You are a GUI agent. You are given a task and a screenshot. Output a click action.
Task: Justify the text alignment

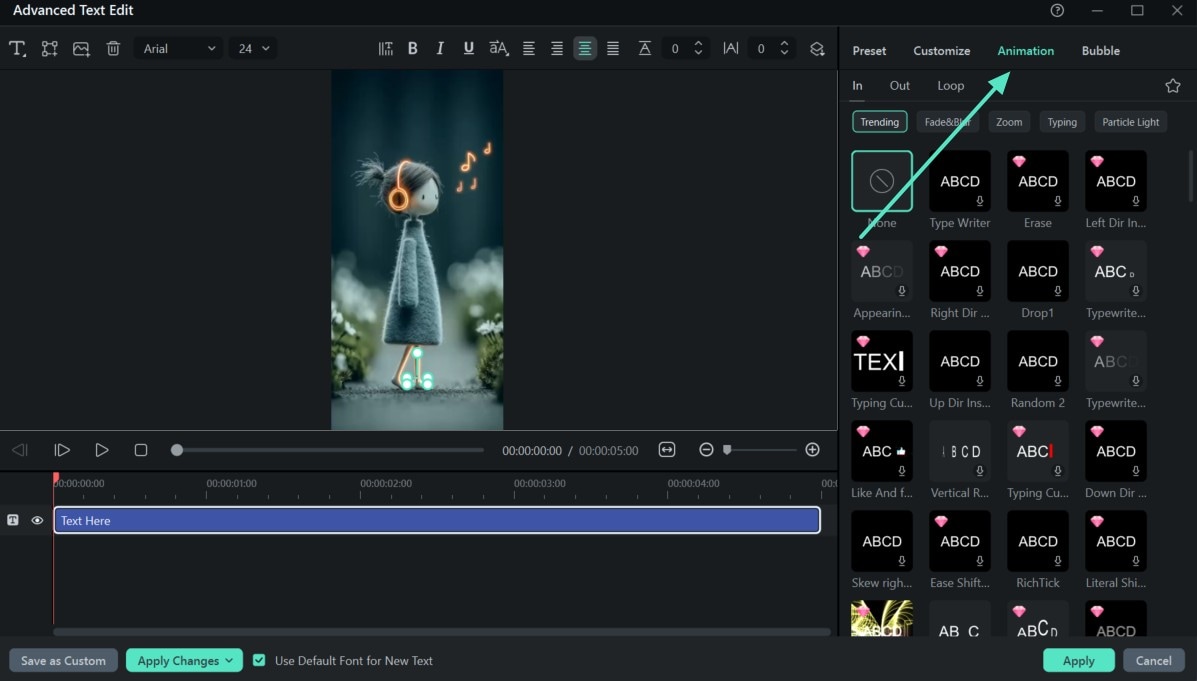coord(613,49)
